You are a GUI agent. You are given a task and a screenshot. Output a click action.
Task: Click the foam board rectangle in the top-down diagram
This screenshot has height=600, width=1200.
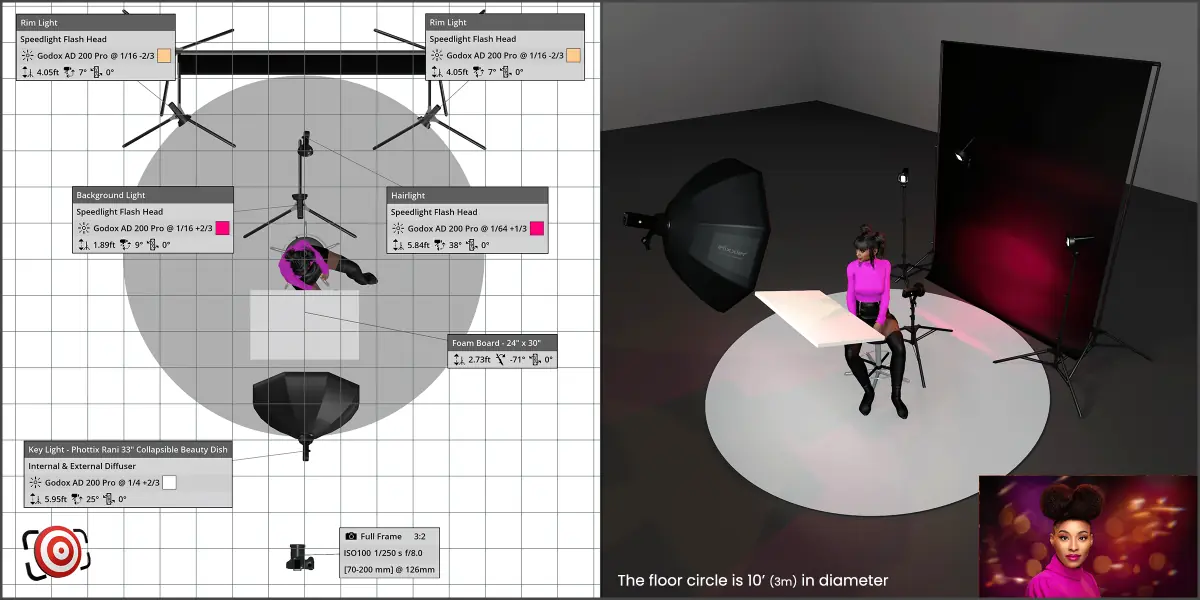[x=303, y=324]
